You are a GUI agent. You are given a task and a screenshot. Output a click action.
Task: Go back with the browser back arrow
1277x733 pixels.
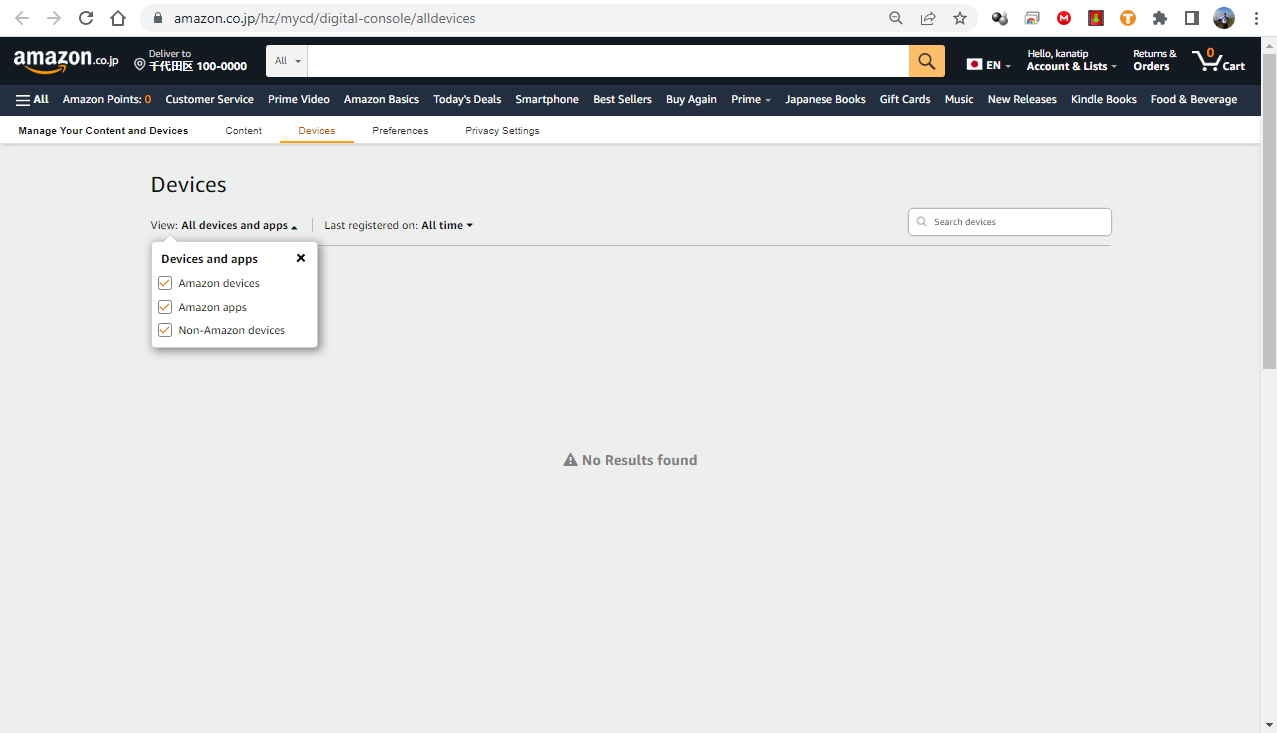pos(22,18)
